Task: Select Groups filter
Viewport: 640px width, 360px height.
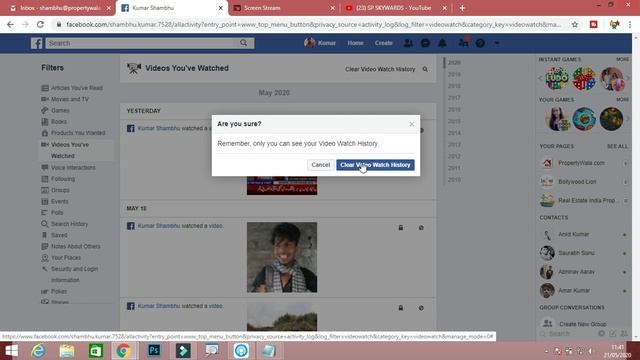Action: tap(56, 190)
